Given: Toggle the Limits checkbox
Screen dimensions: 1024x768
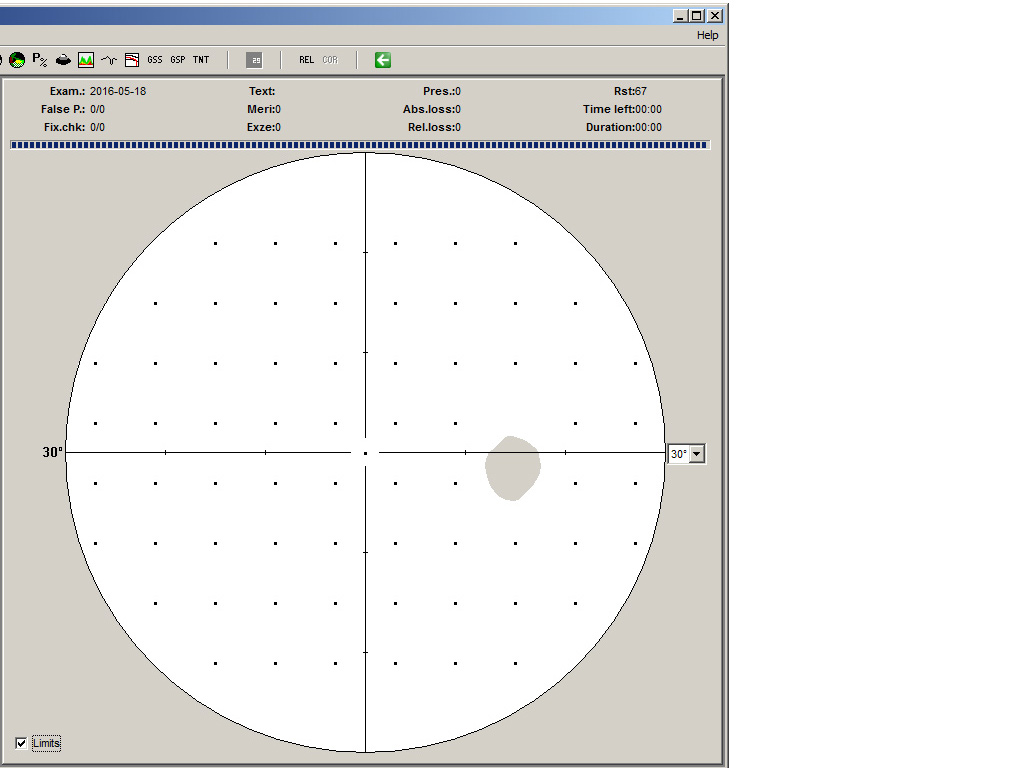Looking at the screenshot, I should click(21, 743).
